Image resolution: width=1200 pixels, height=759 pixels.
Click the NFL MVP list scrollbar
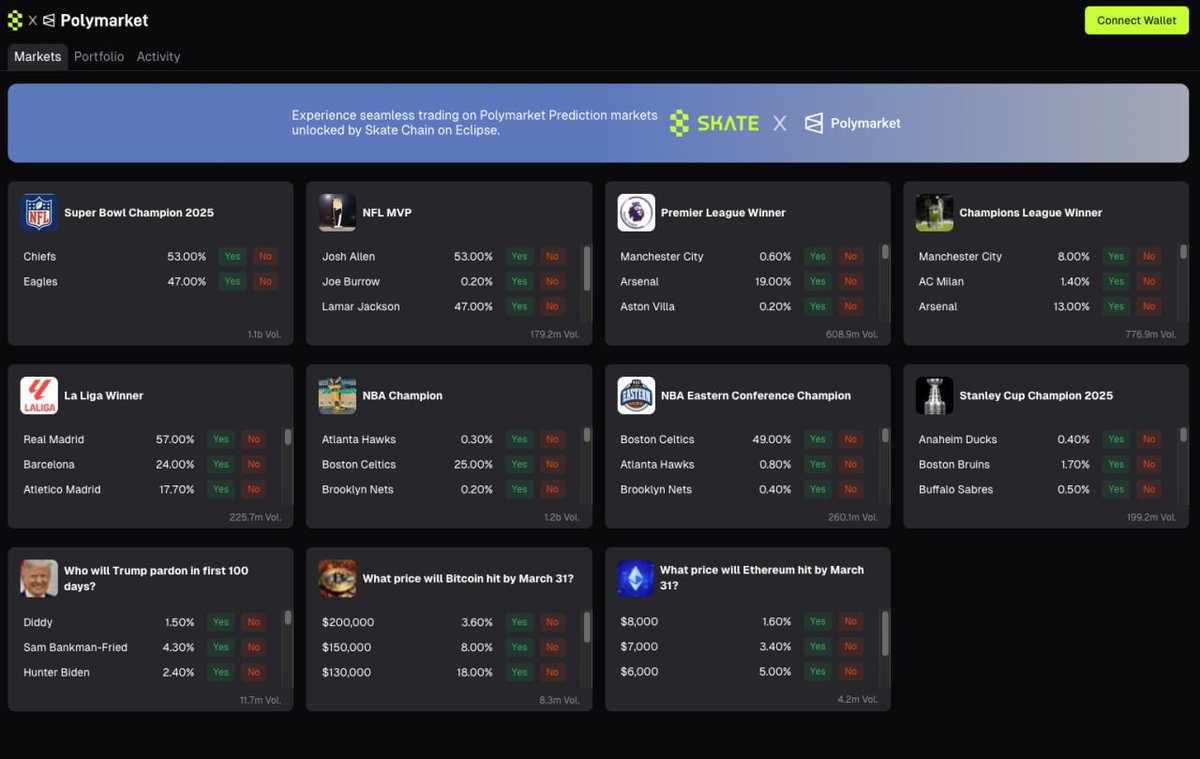(x=587, y=267)
